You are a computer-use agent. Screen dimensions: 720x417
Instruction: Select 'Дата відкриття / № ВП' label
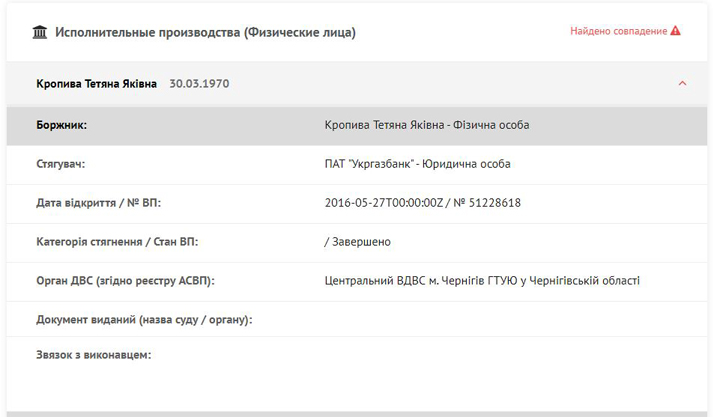click(98, 203)
